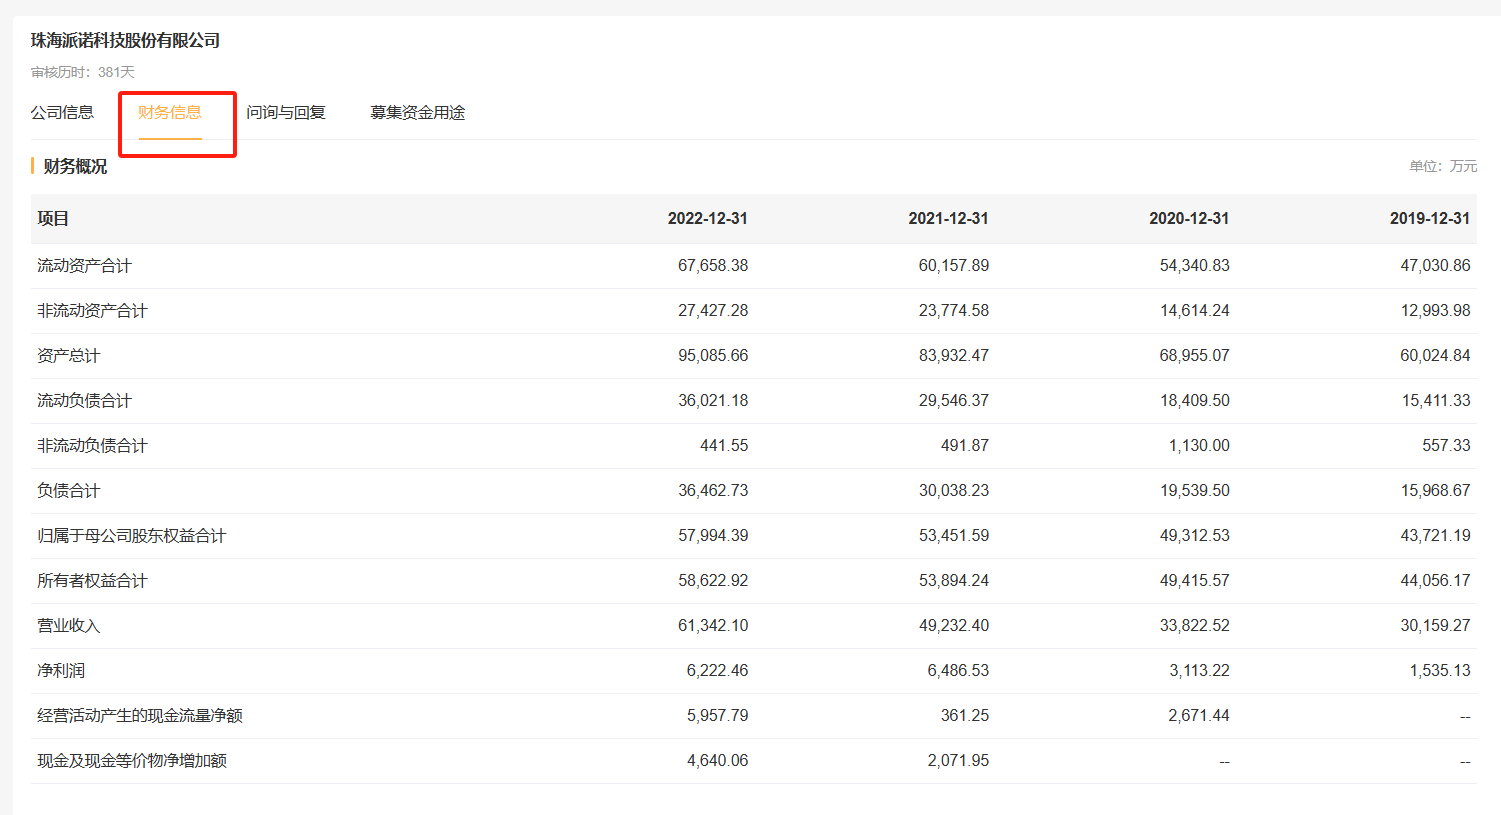Click the 项目 column header
Screen dimensions: 1501x815
coord(53,219)
